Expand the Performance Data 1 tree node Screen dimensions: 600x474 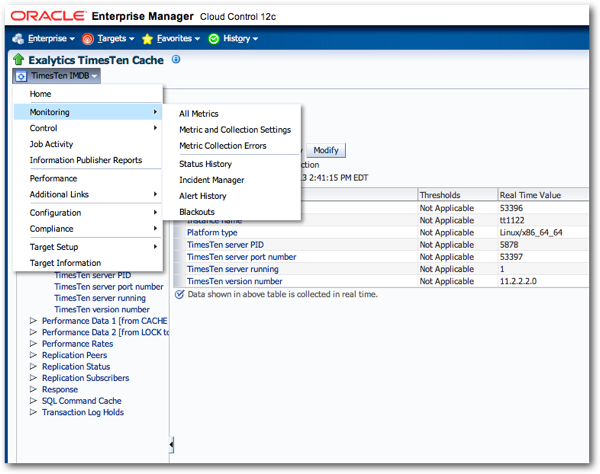click(x=34, y=321)
